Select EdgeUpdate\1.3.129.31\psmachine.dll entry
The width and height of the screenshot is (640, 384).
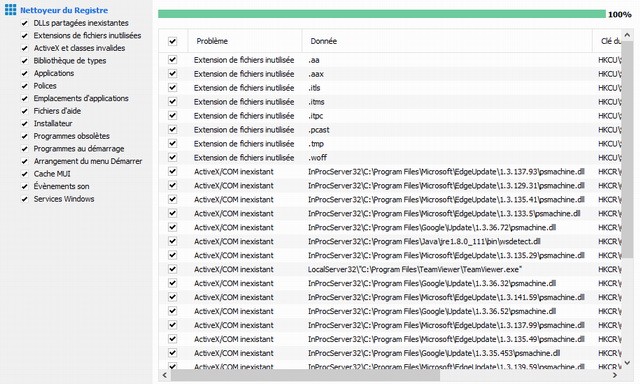[446, 186]
